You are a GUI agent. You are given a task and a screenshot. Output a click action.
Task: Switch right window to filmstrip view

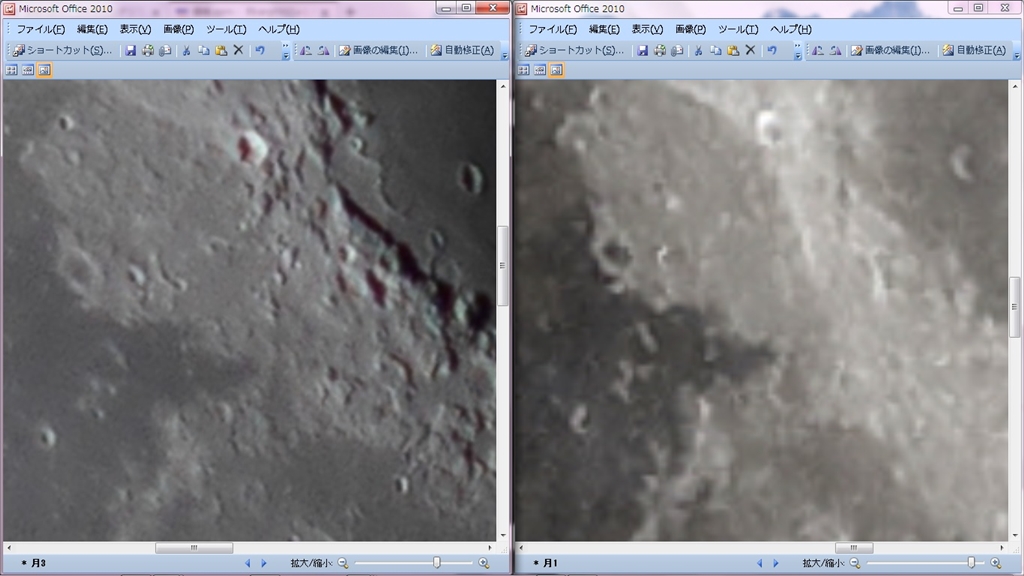point(539,70)
